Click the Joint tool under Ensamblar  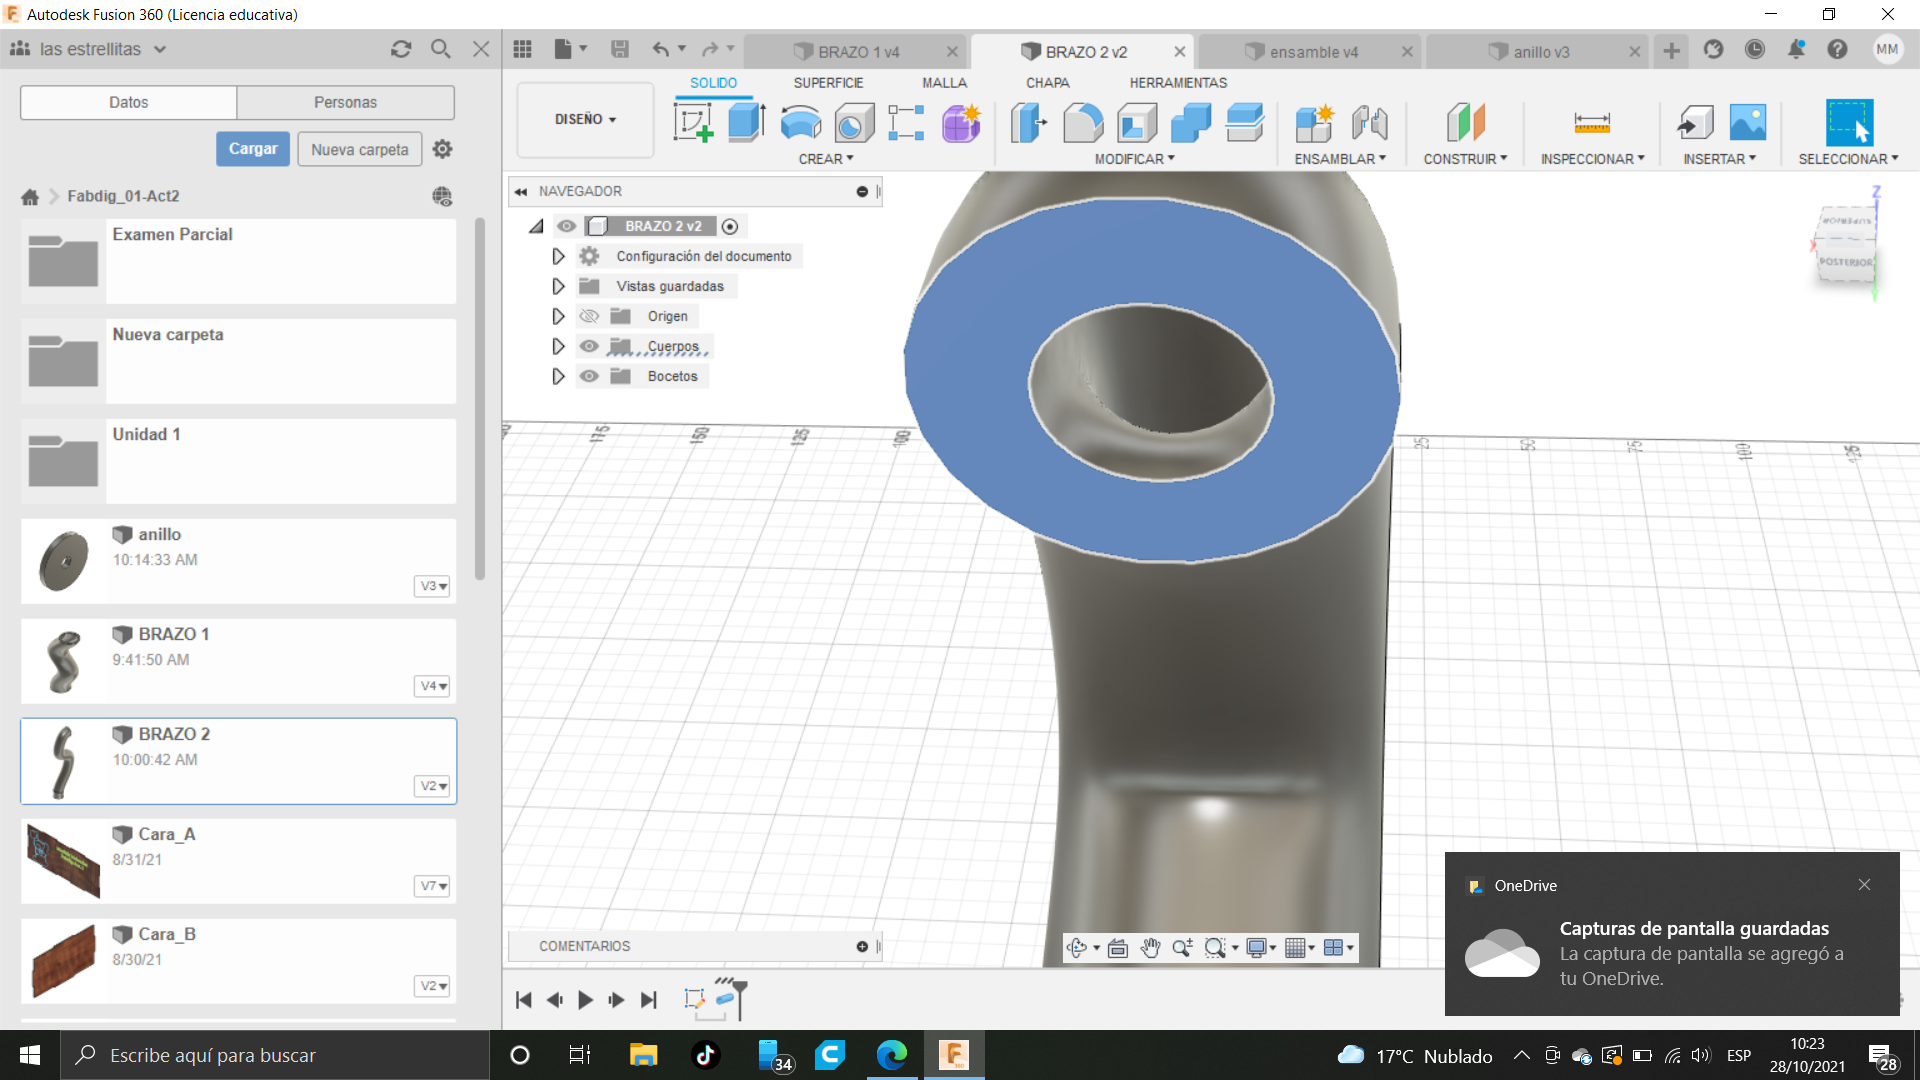pyautogui.click(x=1369, y=123)
